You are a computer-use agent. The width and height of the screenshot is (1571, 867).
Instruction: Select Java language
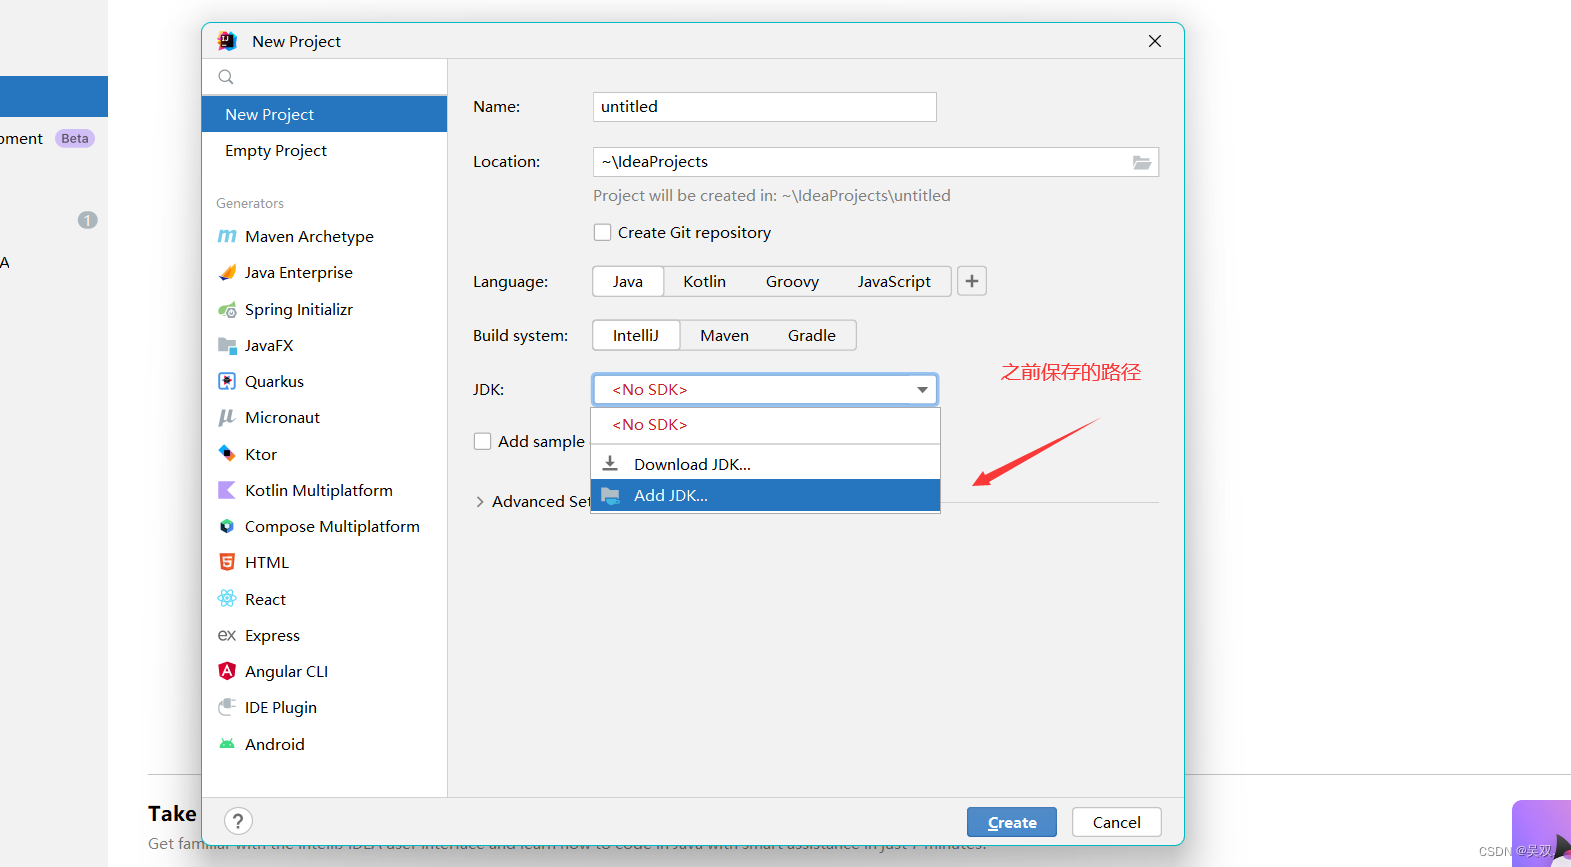tap(628, 281)
